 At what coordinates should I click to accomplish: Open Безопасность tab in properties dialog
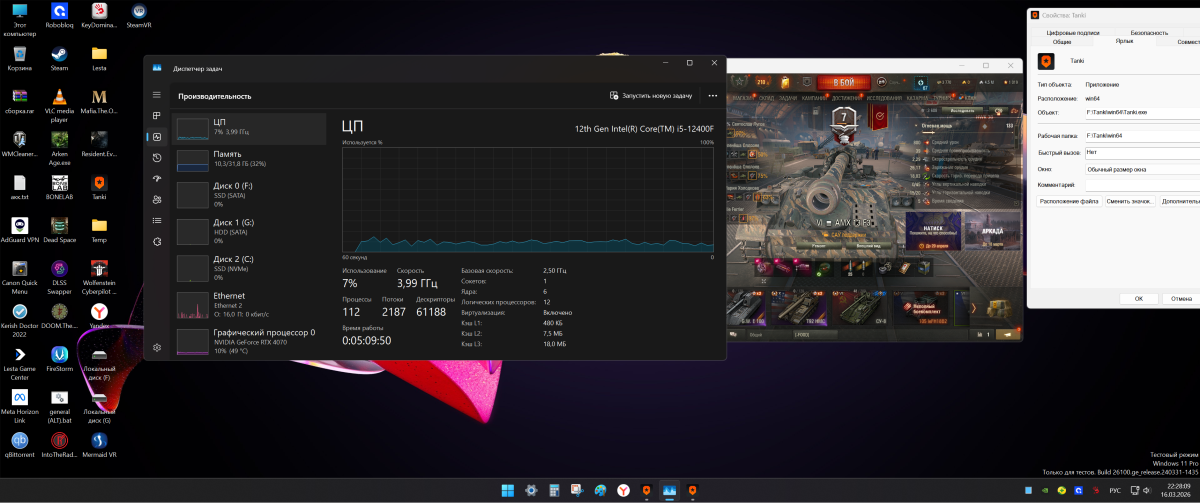point(1151,32)
